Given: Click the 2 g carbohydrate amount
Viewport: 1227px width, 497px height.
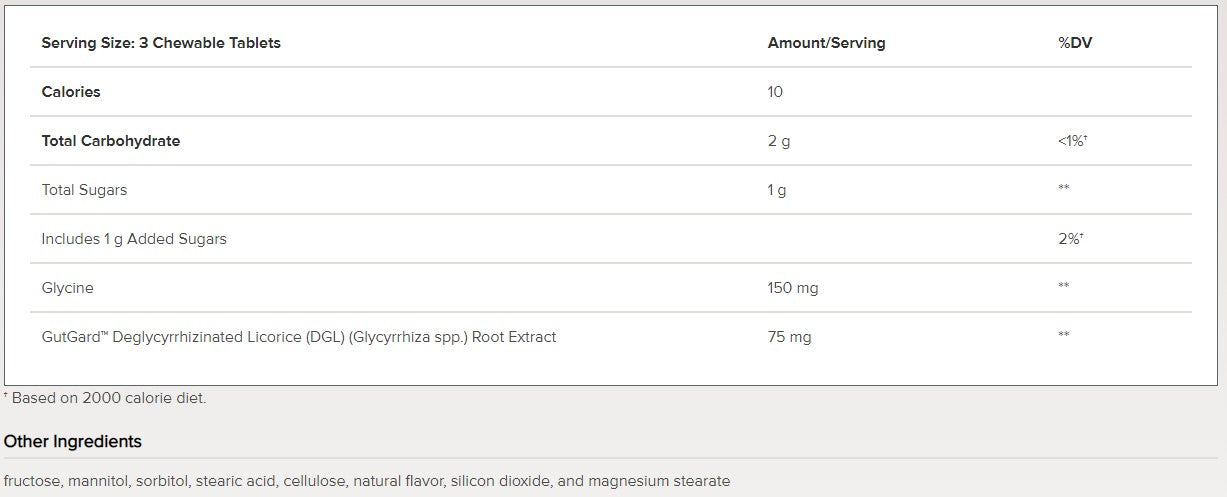Looking at the screenshot, I should (778, 141).
